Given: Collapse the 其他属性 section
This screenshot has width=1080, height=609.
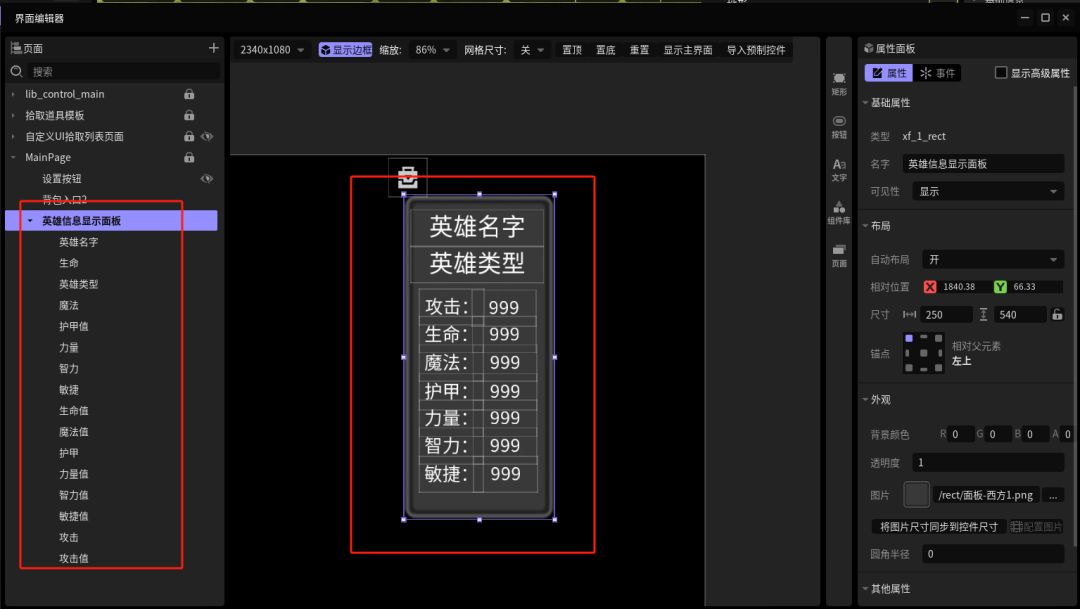Looking at the screenshot, I should [x=865, y=589].
